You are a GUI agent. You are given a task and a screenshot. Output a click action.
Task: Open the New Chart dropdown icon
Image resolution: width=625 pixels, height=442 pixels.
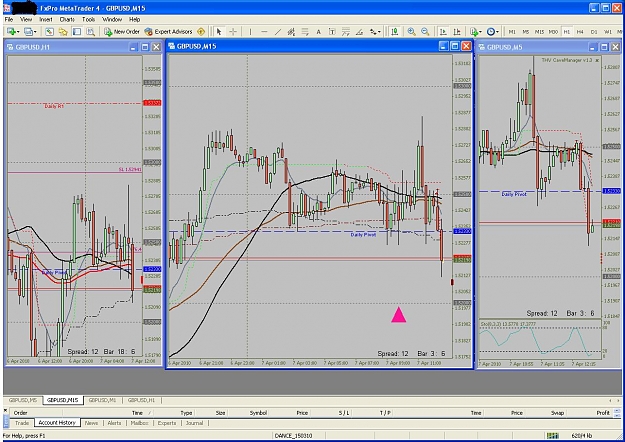coord(13,31)
